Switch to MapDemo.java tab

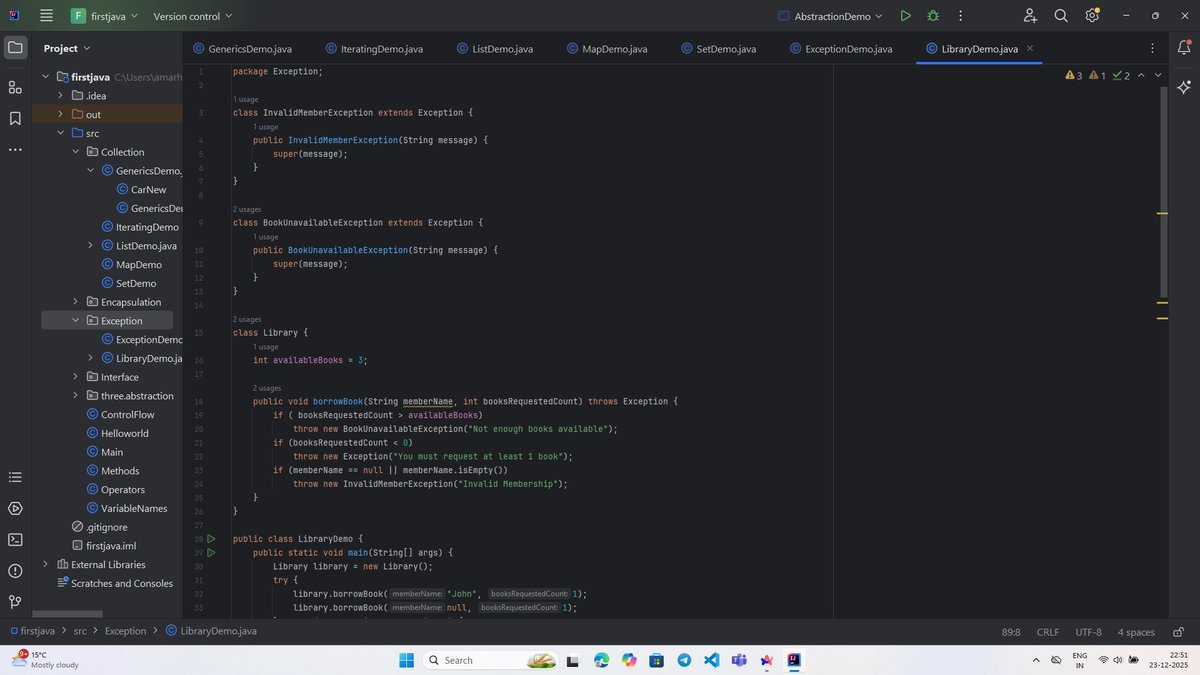[607, 48]
